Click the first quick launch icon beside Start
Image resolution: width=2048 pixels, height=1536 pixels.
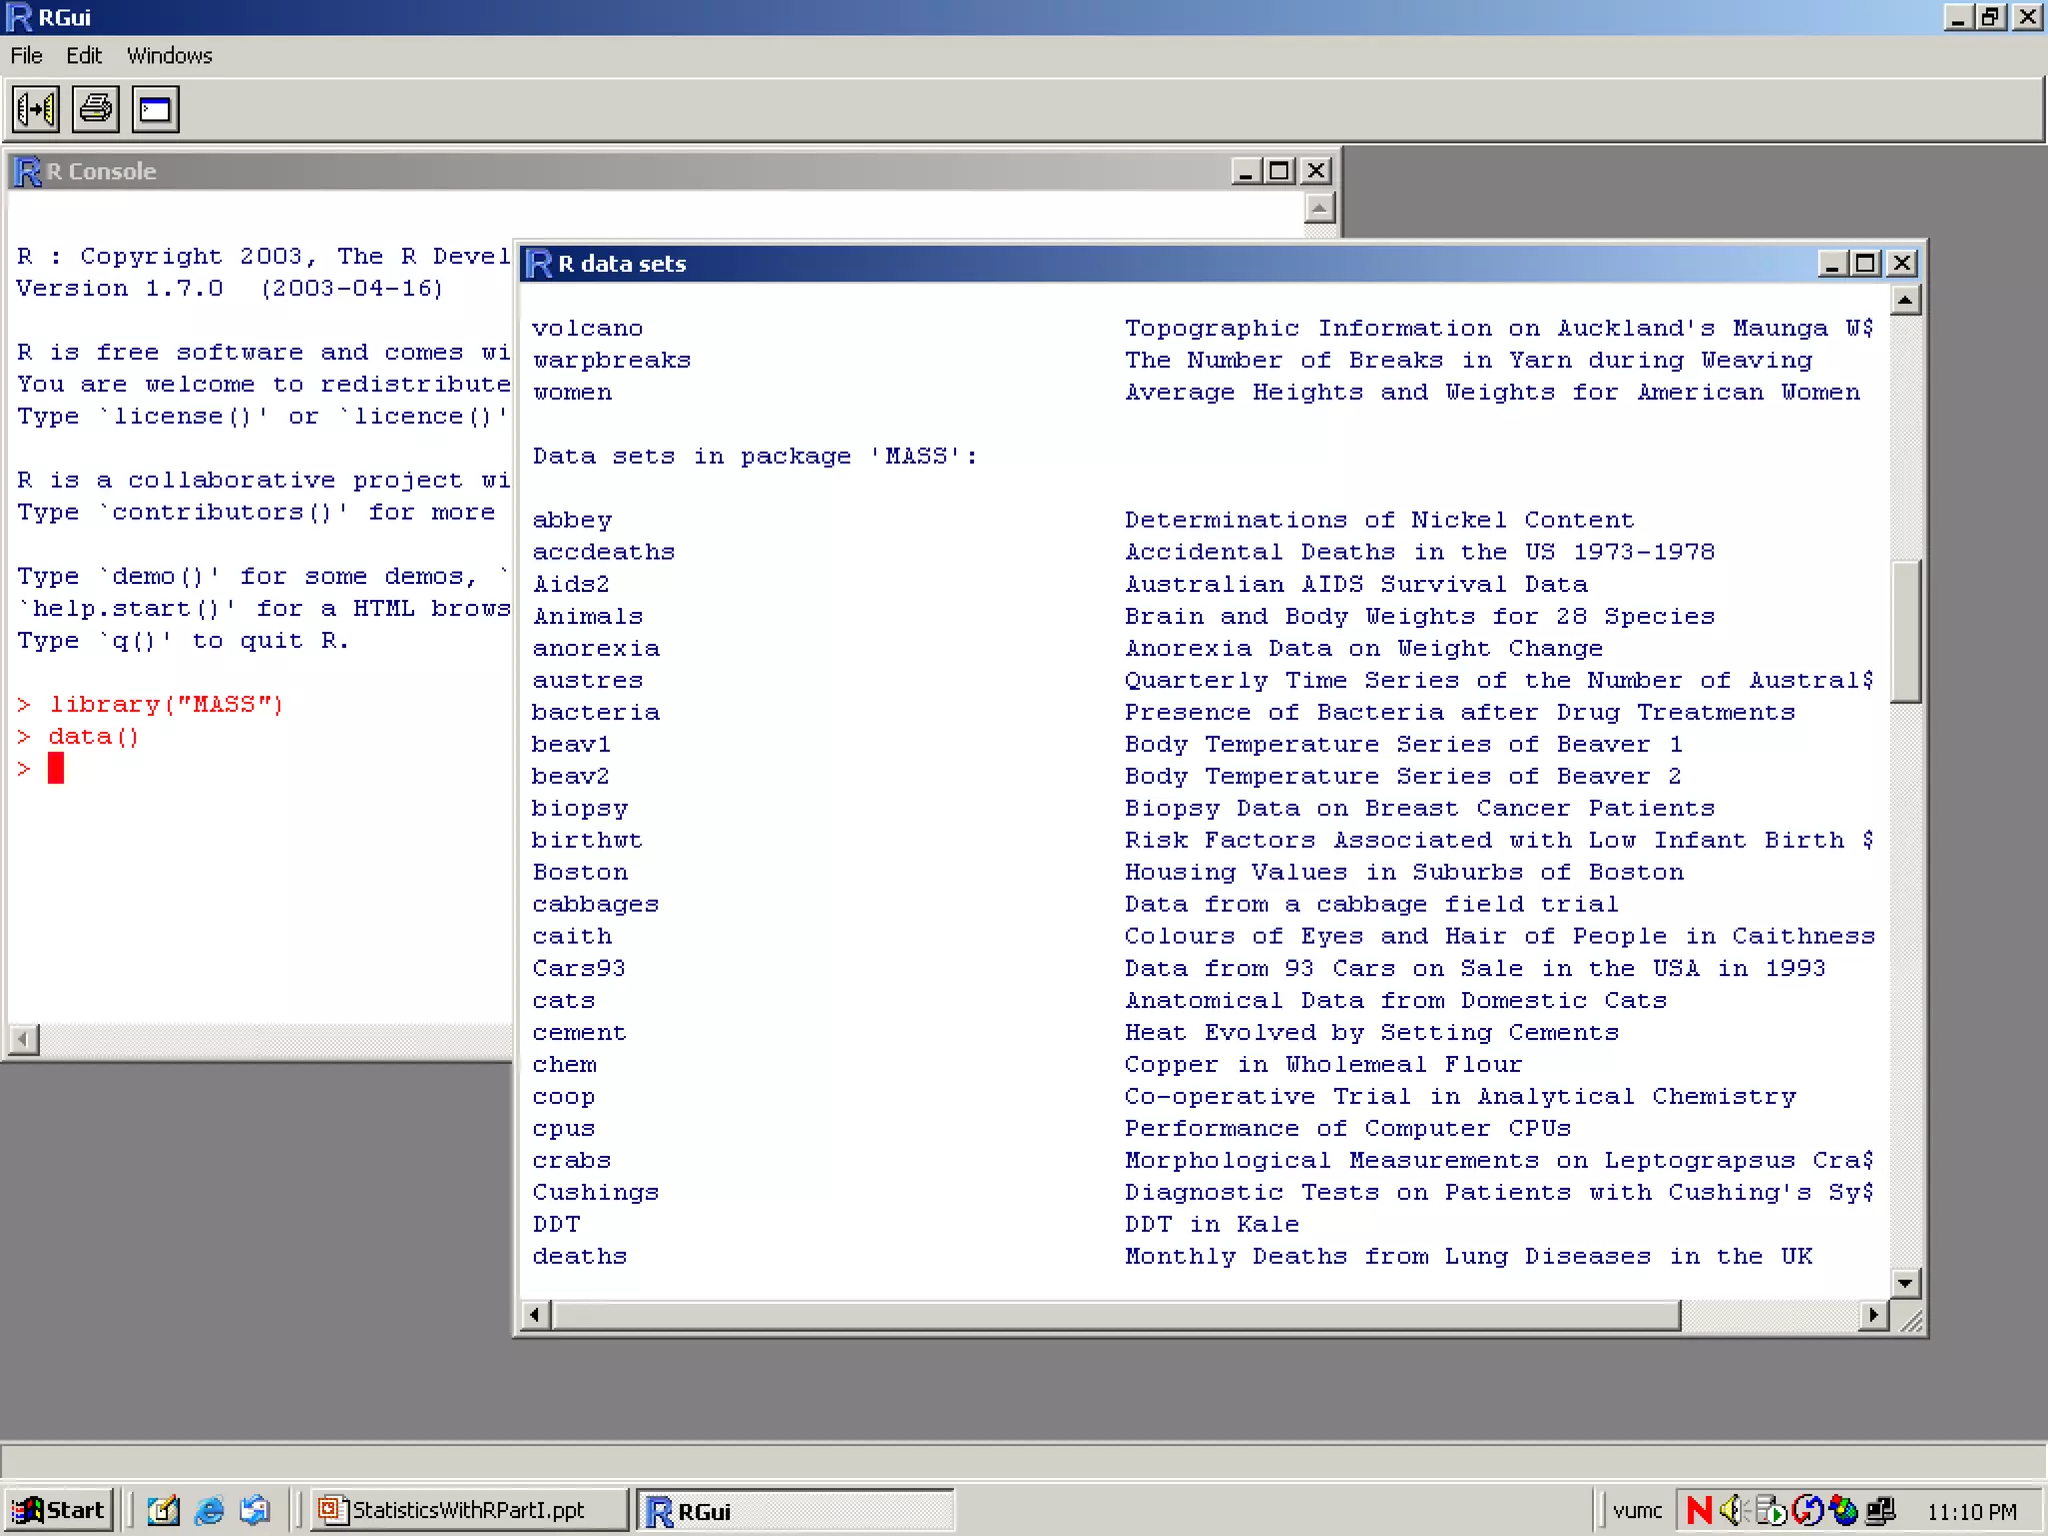coord(163,1510)
